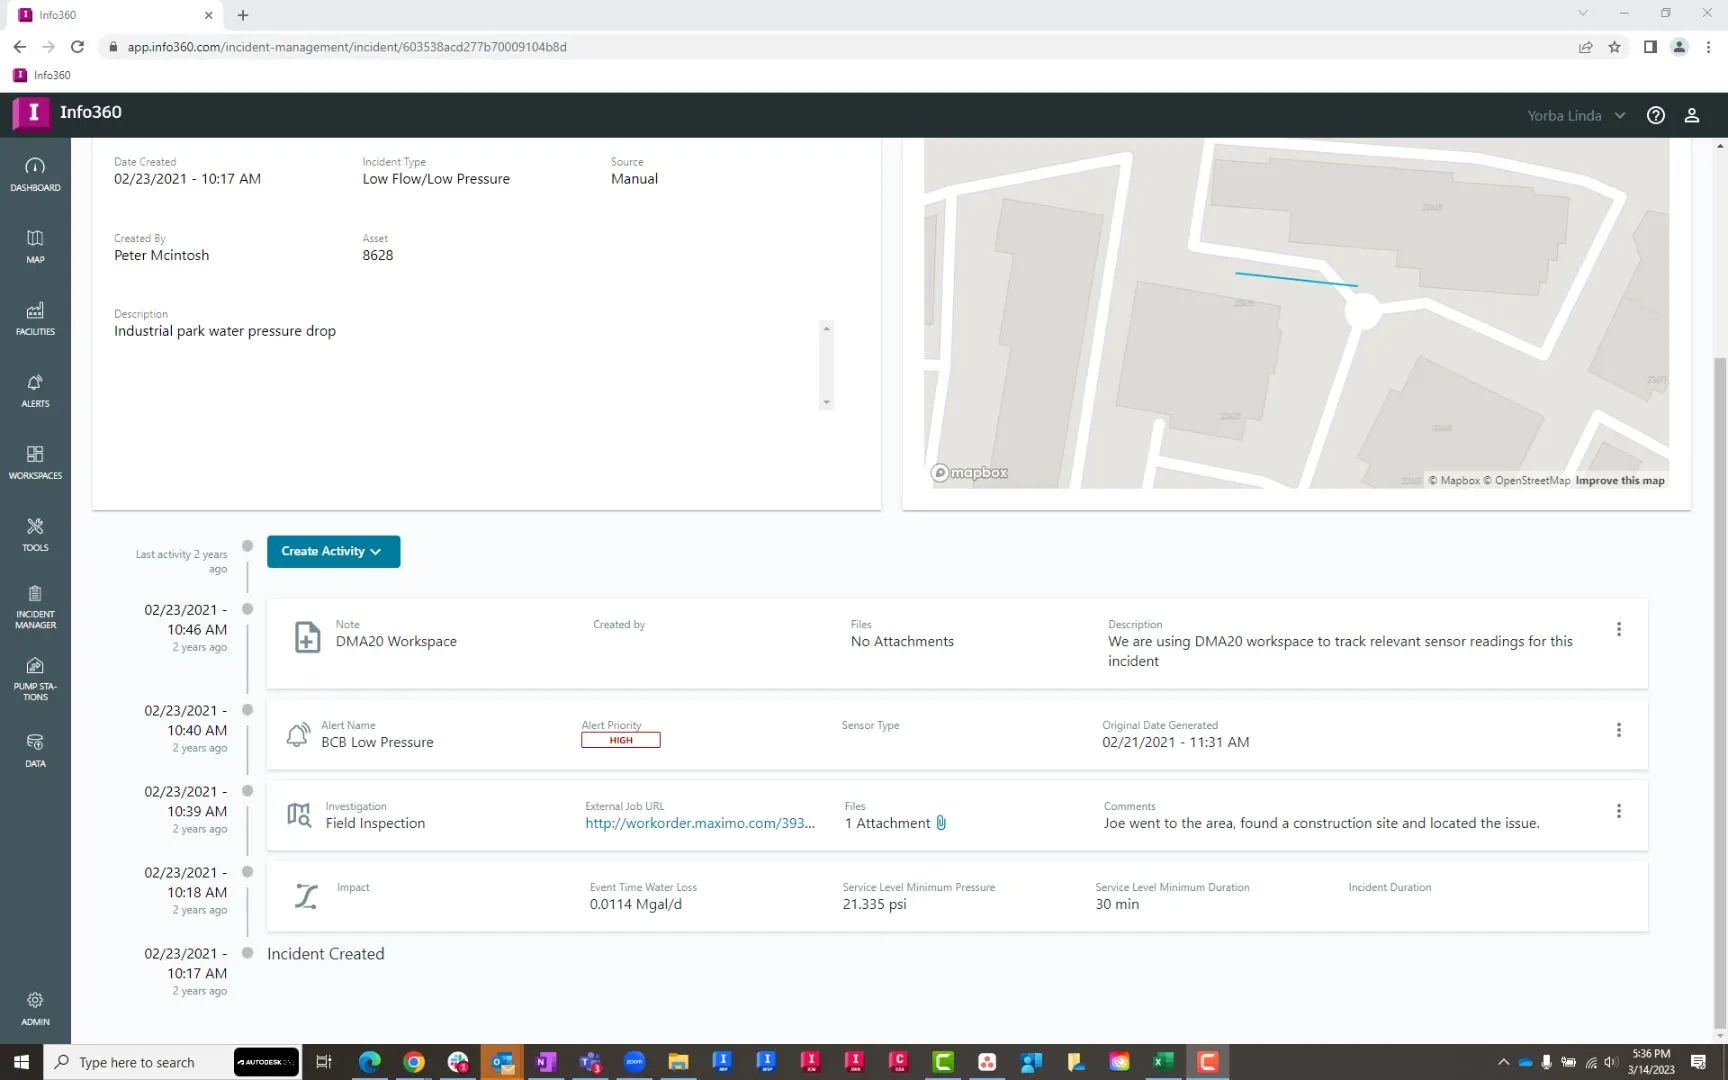Open options menu for BCB Low Pressure alert
1728x1080 pixels.
pyautogui.click(x=1618, y=730)
